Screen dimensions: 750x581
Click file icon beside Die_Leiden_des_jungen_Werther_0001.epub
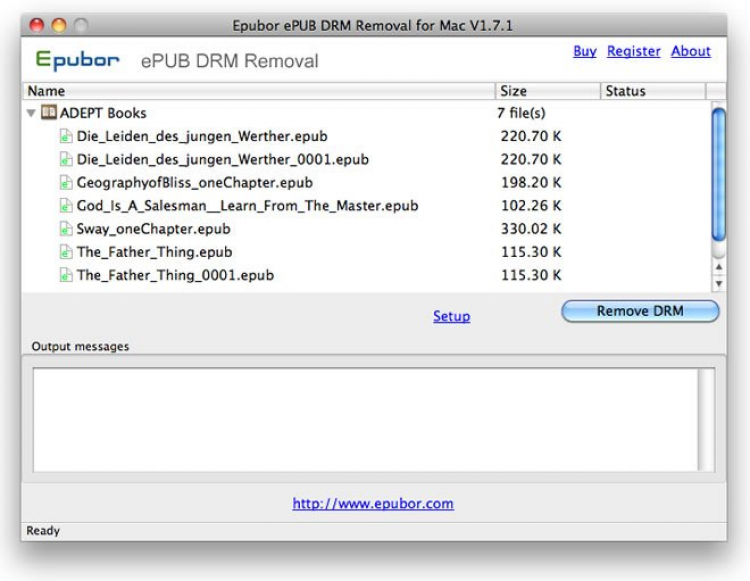point(67,159)
